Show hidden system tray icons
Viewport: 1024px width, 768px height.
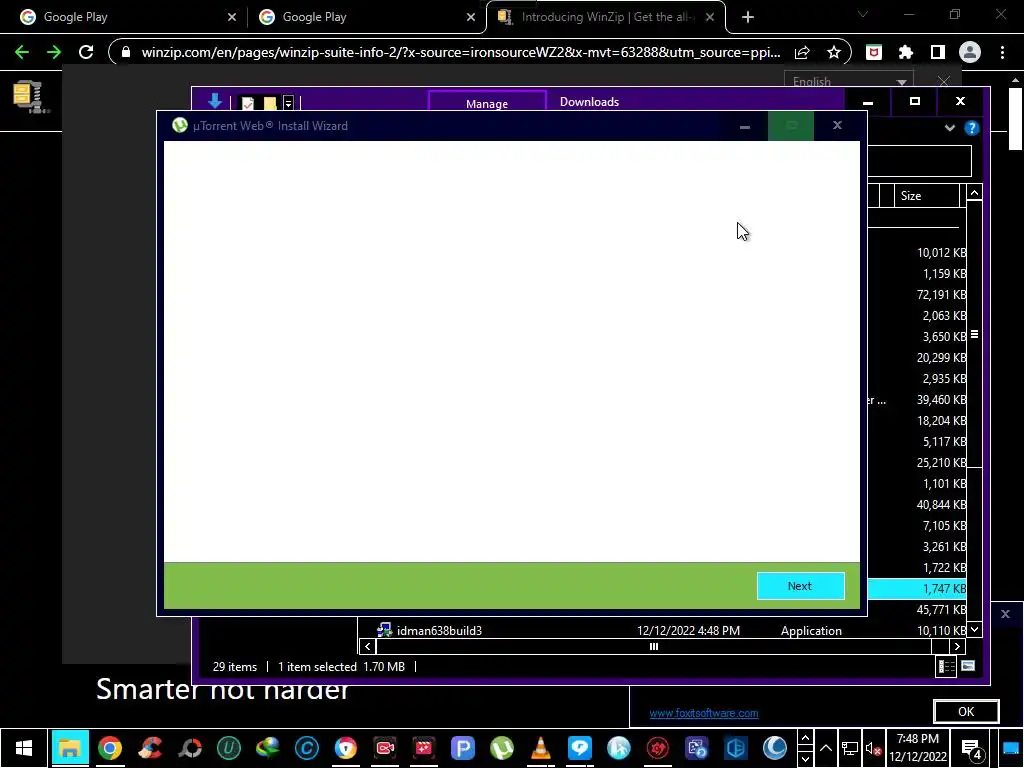click(x=825, y=748)
